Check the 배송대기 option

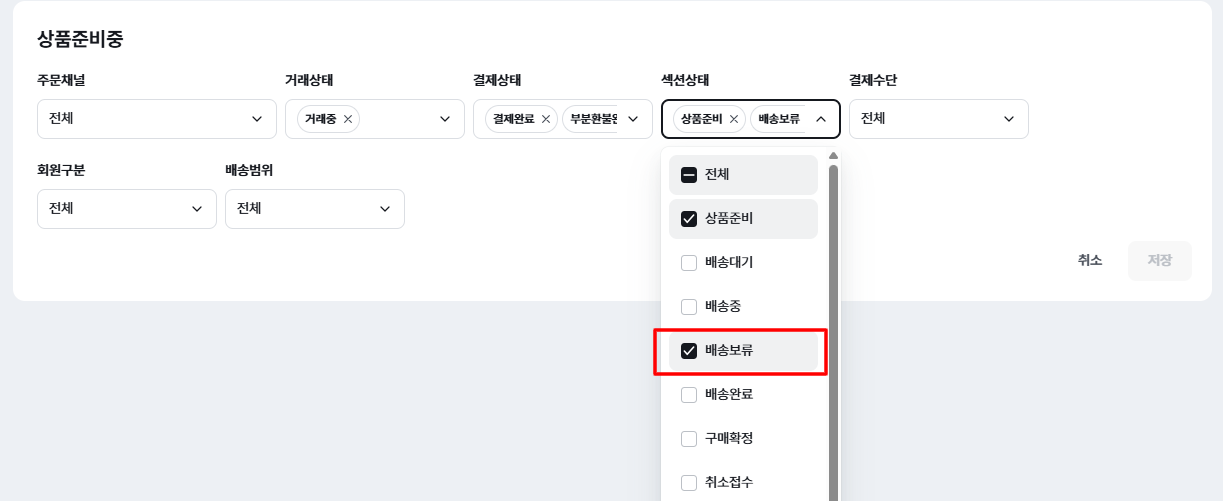click(689, 263)
